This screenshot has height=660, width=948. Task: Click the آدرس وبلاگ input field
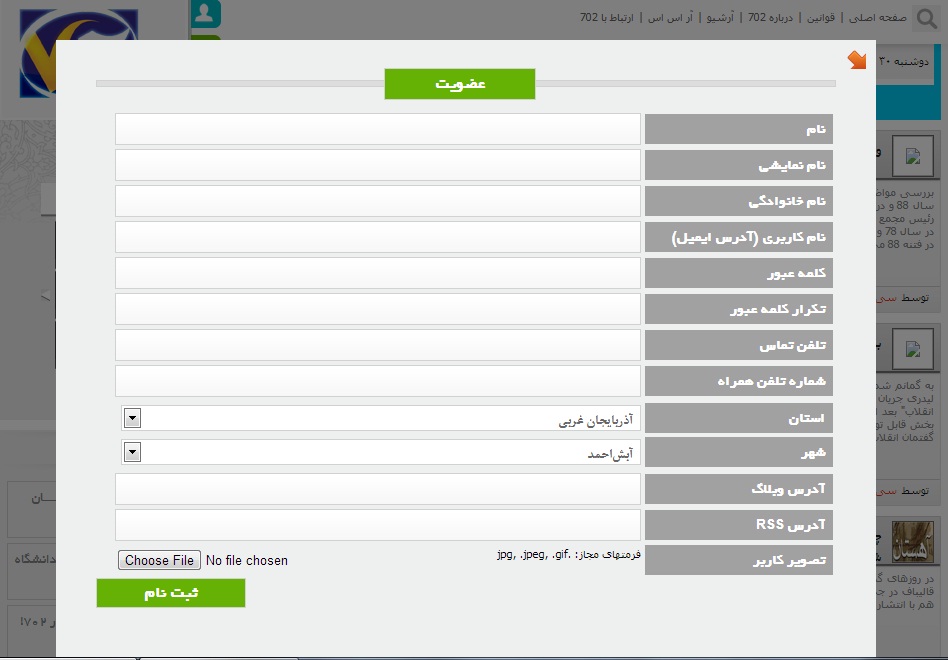[378, 489]
